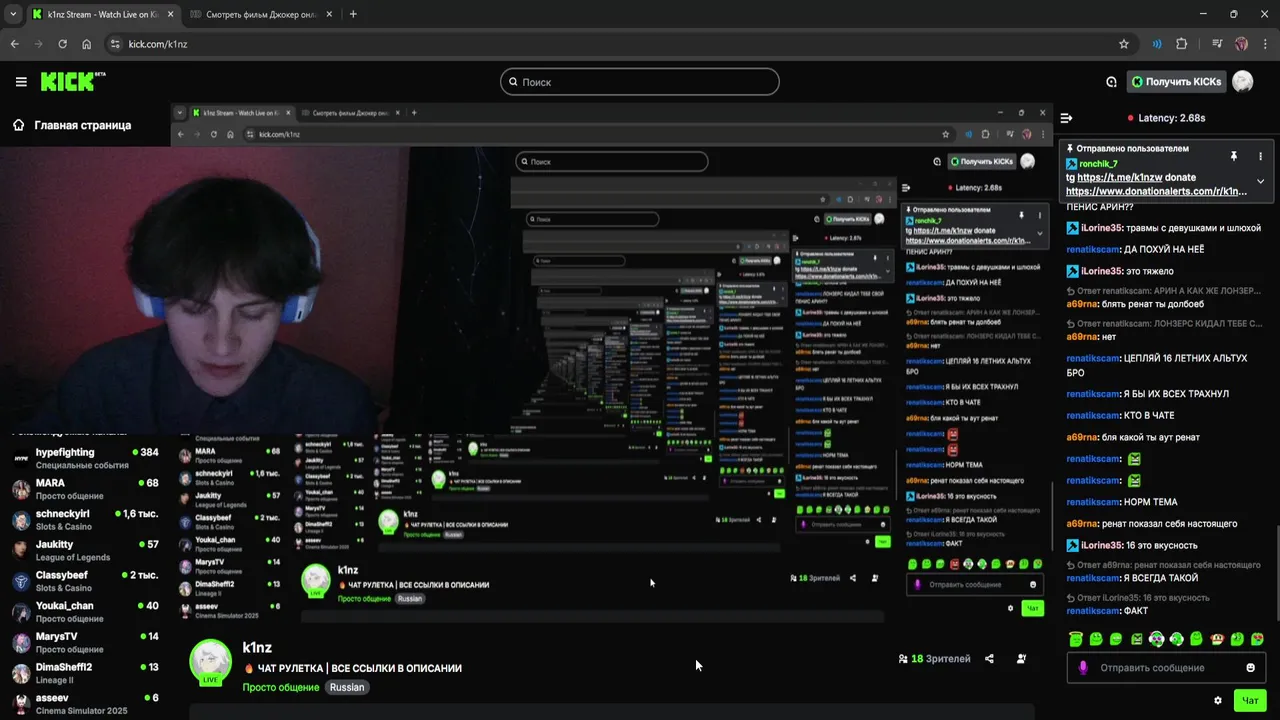The width and height of the screenshot is (1280, 720).
Task: Select the angry square emote in emote bar
Action: [1136, 639]
